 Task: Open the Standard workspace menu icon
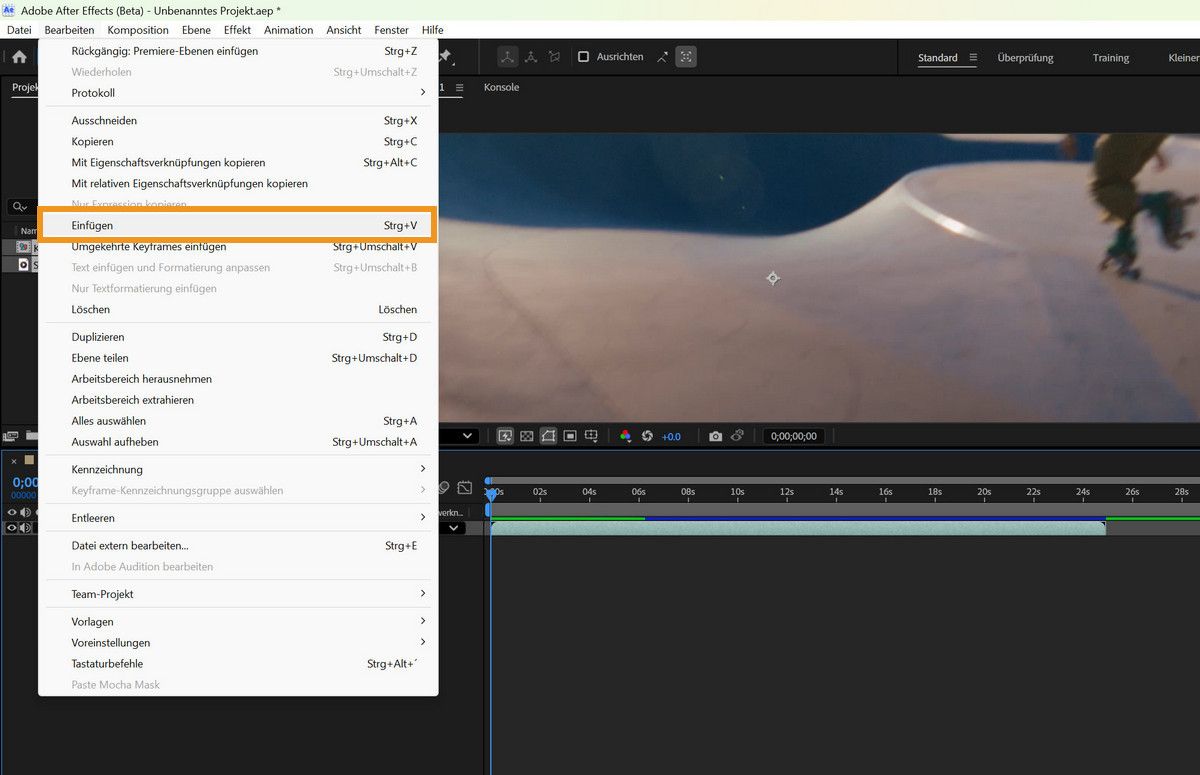973,58
